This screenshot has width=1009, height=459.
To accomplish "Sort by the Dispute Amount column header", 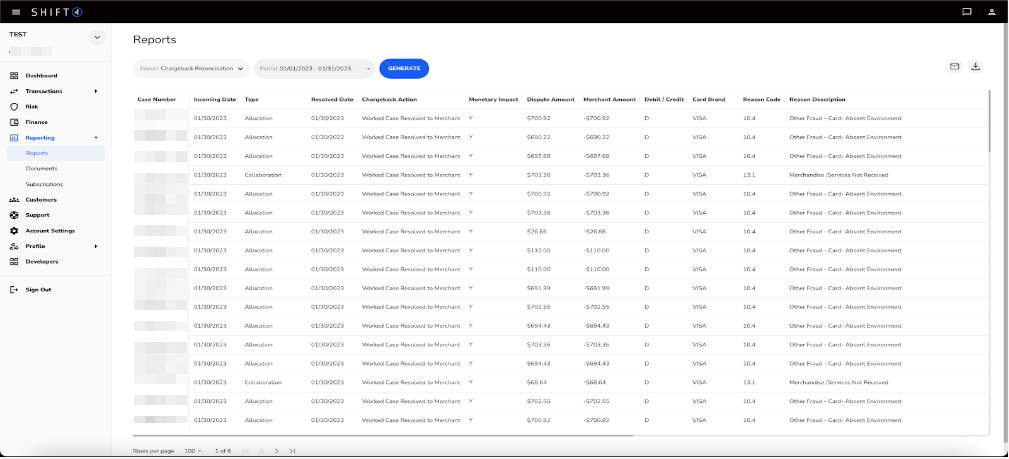I will [550, 99].
